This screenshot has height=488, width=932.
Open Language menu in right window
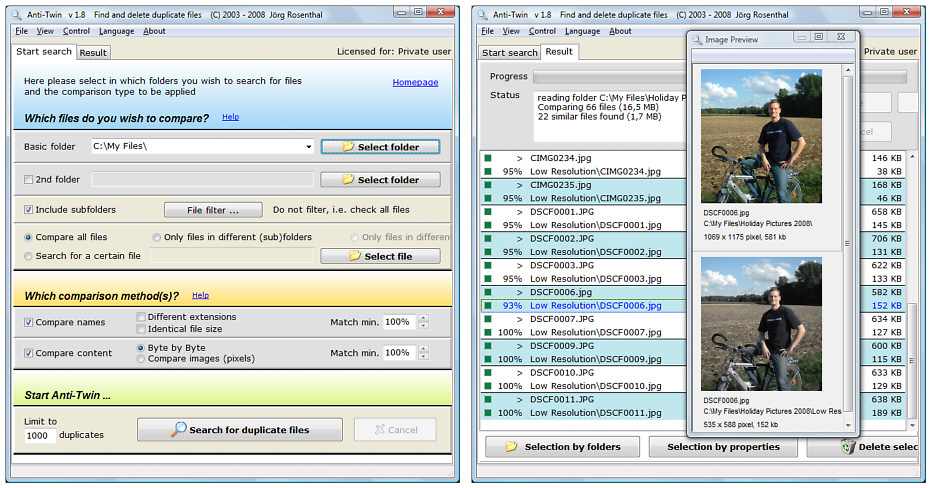click(582, 31)
